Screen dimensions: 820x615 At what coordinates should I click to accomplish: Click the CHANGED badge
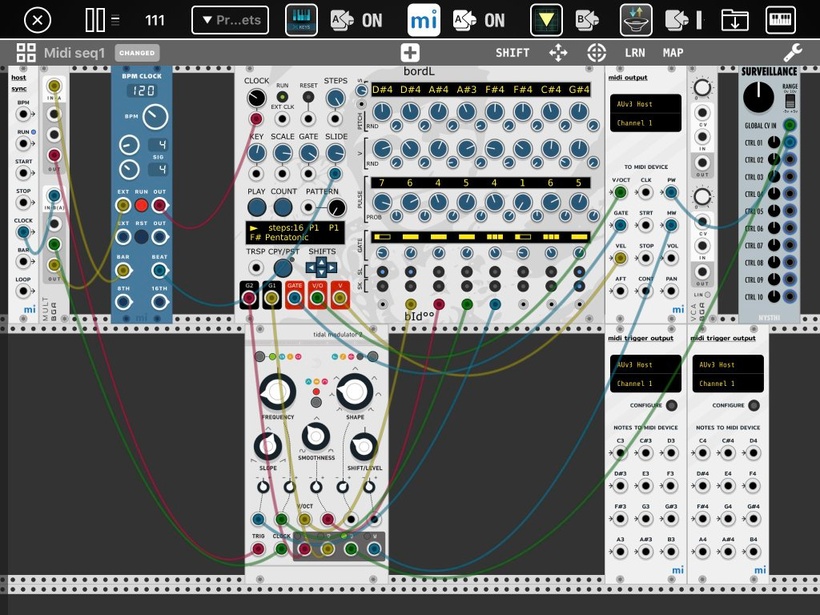136,53
